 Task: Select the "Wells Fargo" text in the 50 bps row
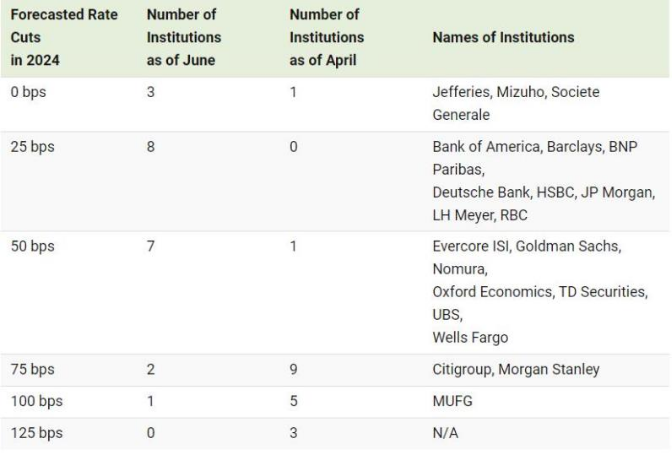[470, 338]
